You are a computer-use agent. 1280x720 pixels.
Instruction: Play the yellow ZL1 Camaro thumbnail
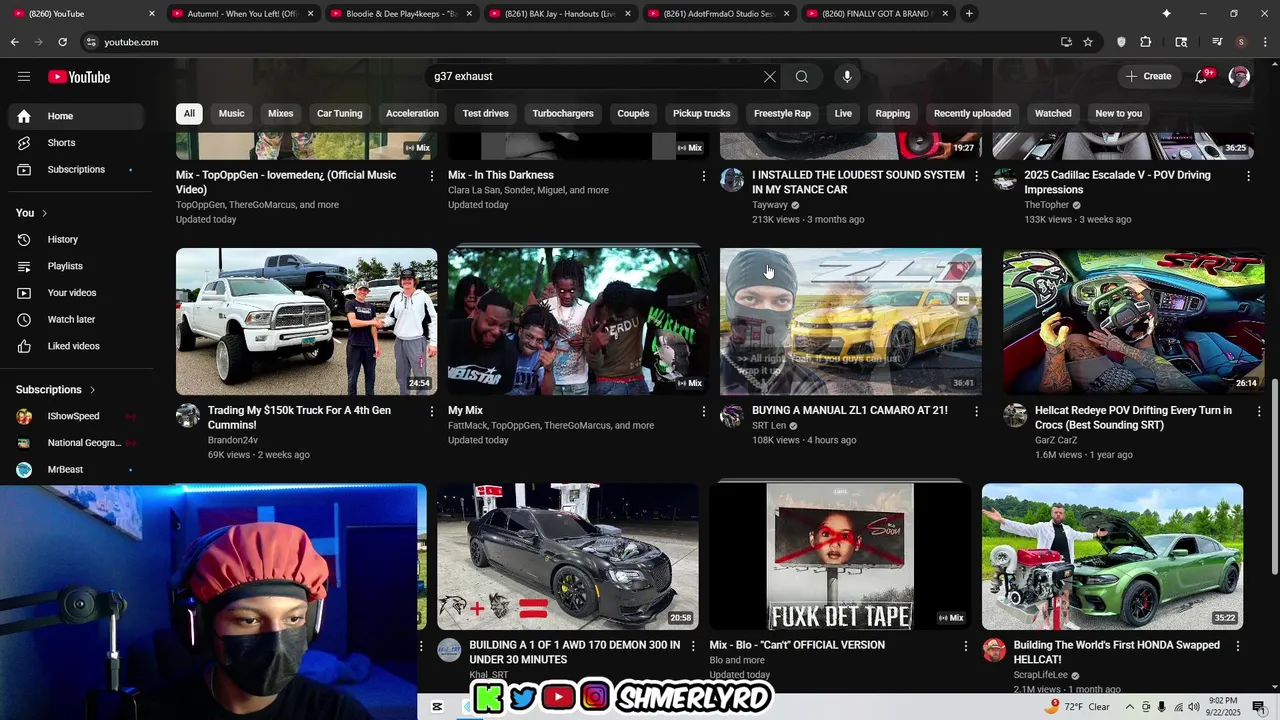point(851,322)
